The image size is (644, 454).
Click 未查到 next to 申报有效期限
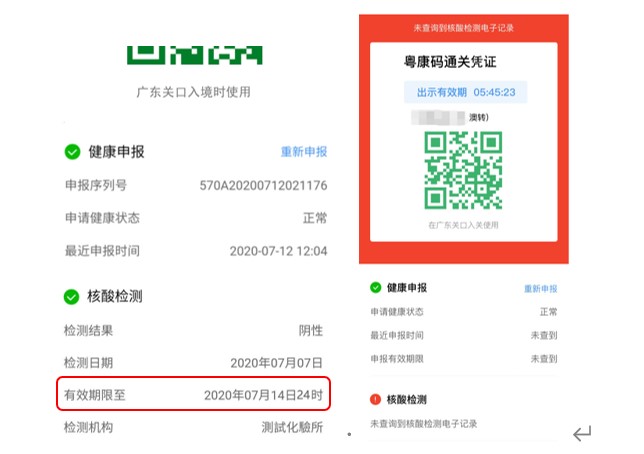pos(544,359)
